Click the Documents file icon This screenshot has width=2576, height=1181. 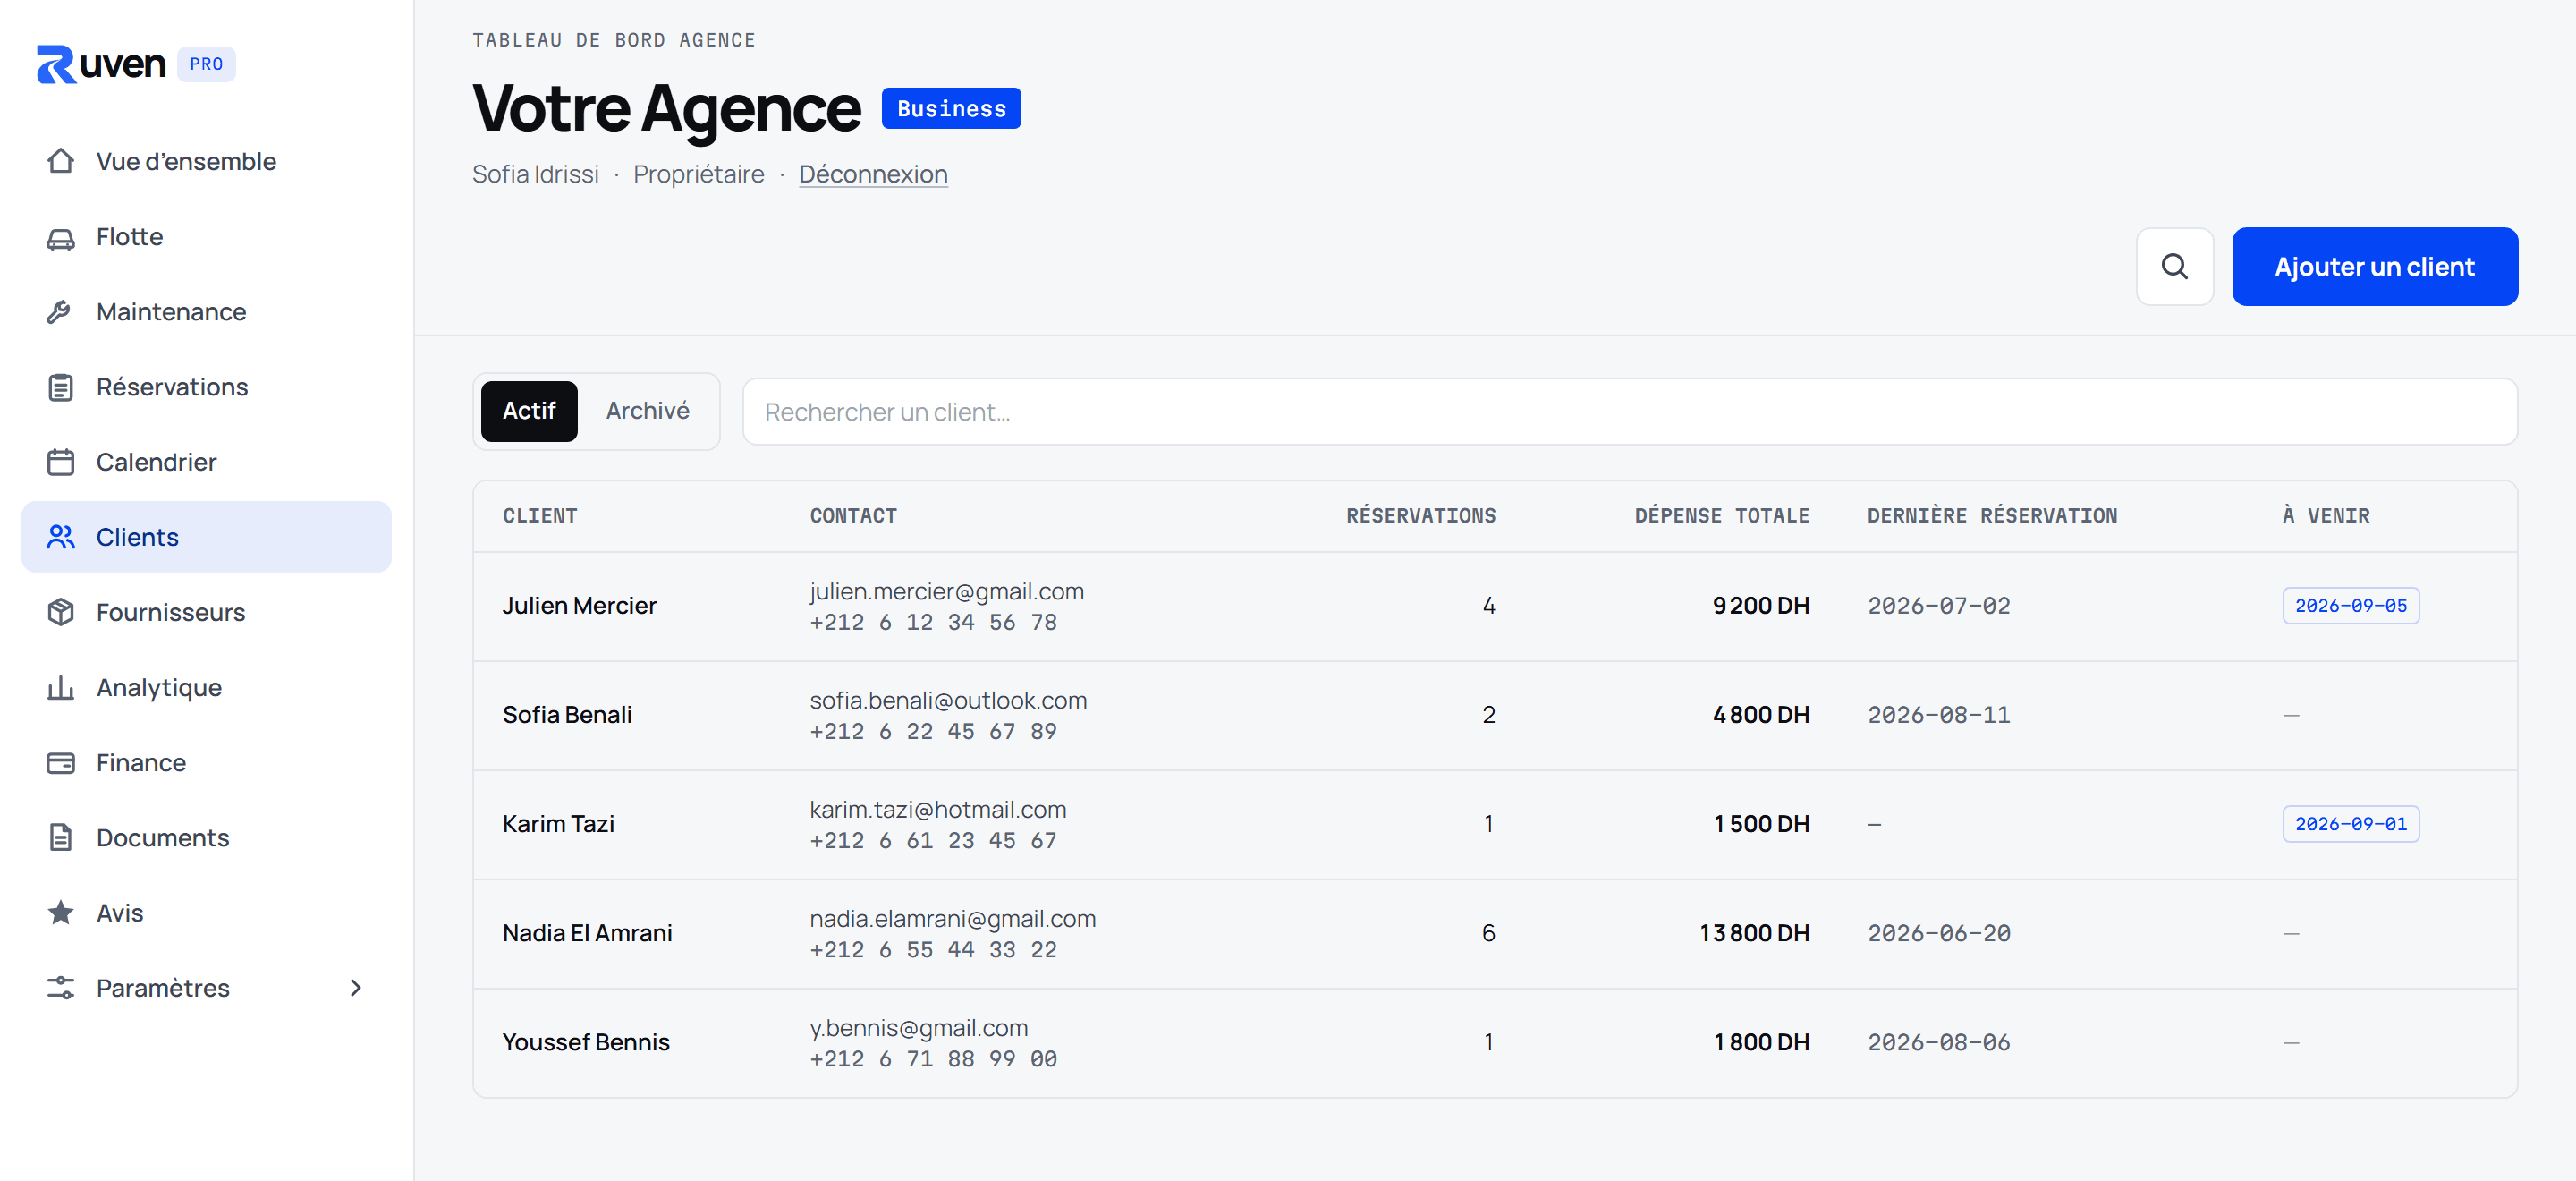(61, 838)
